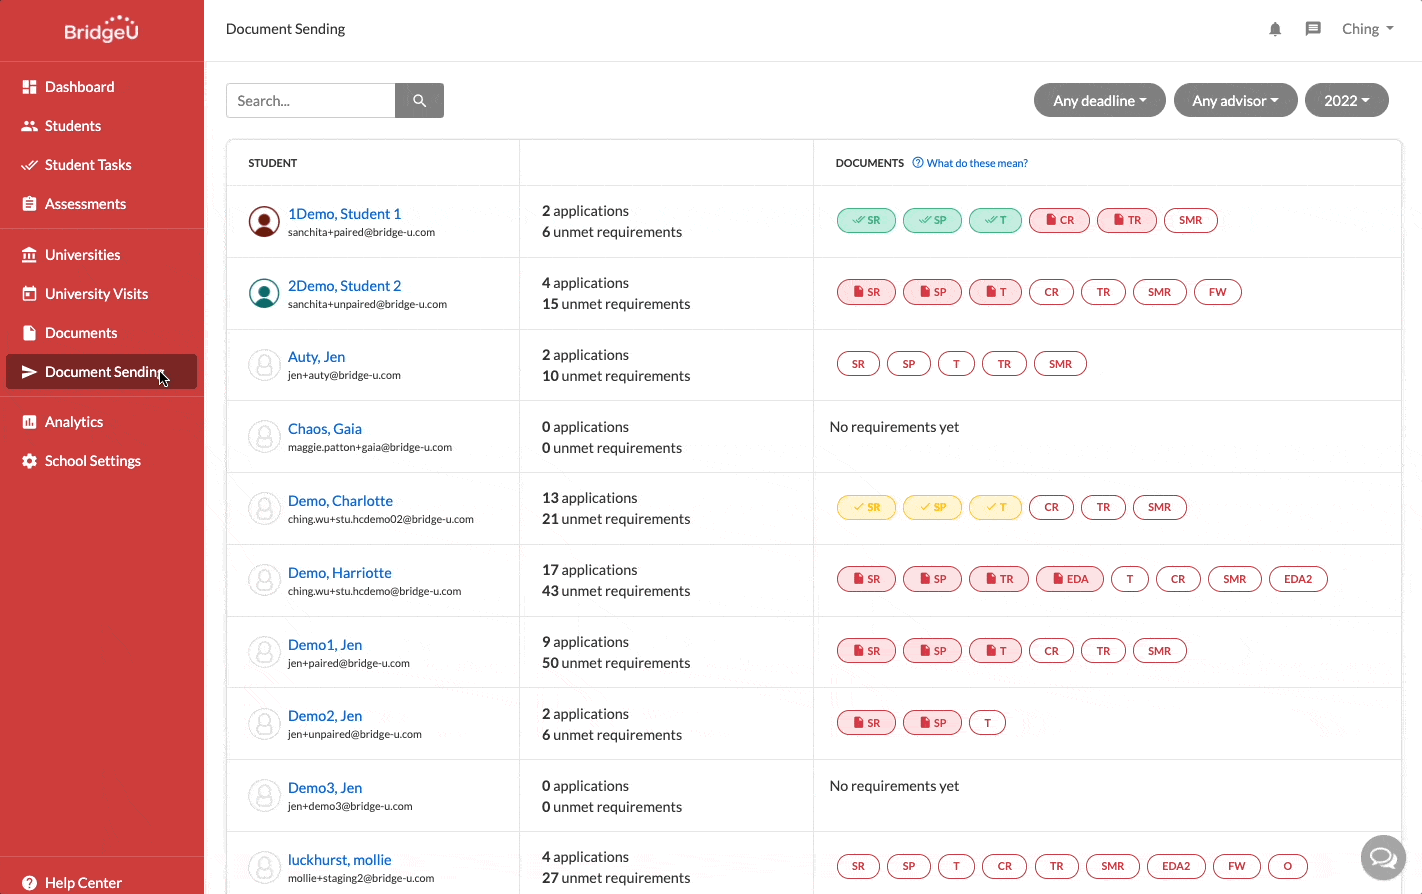Click the T badge for Demo2, Jen
Screen dimensions: 1422x894
click(x=988, y=723)
